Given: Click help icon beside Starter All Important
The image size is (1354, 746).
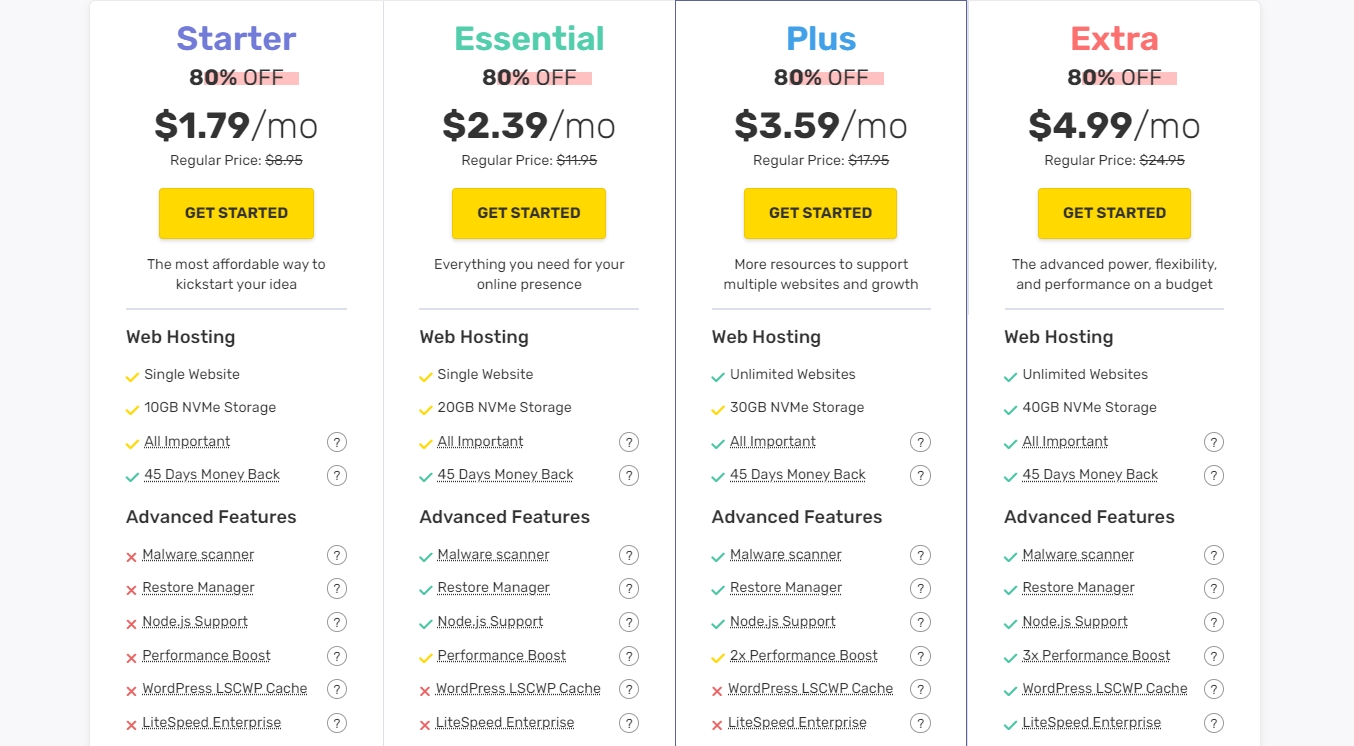Looking at the screenshot, I should tap(337, 442).
